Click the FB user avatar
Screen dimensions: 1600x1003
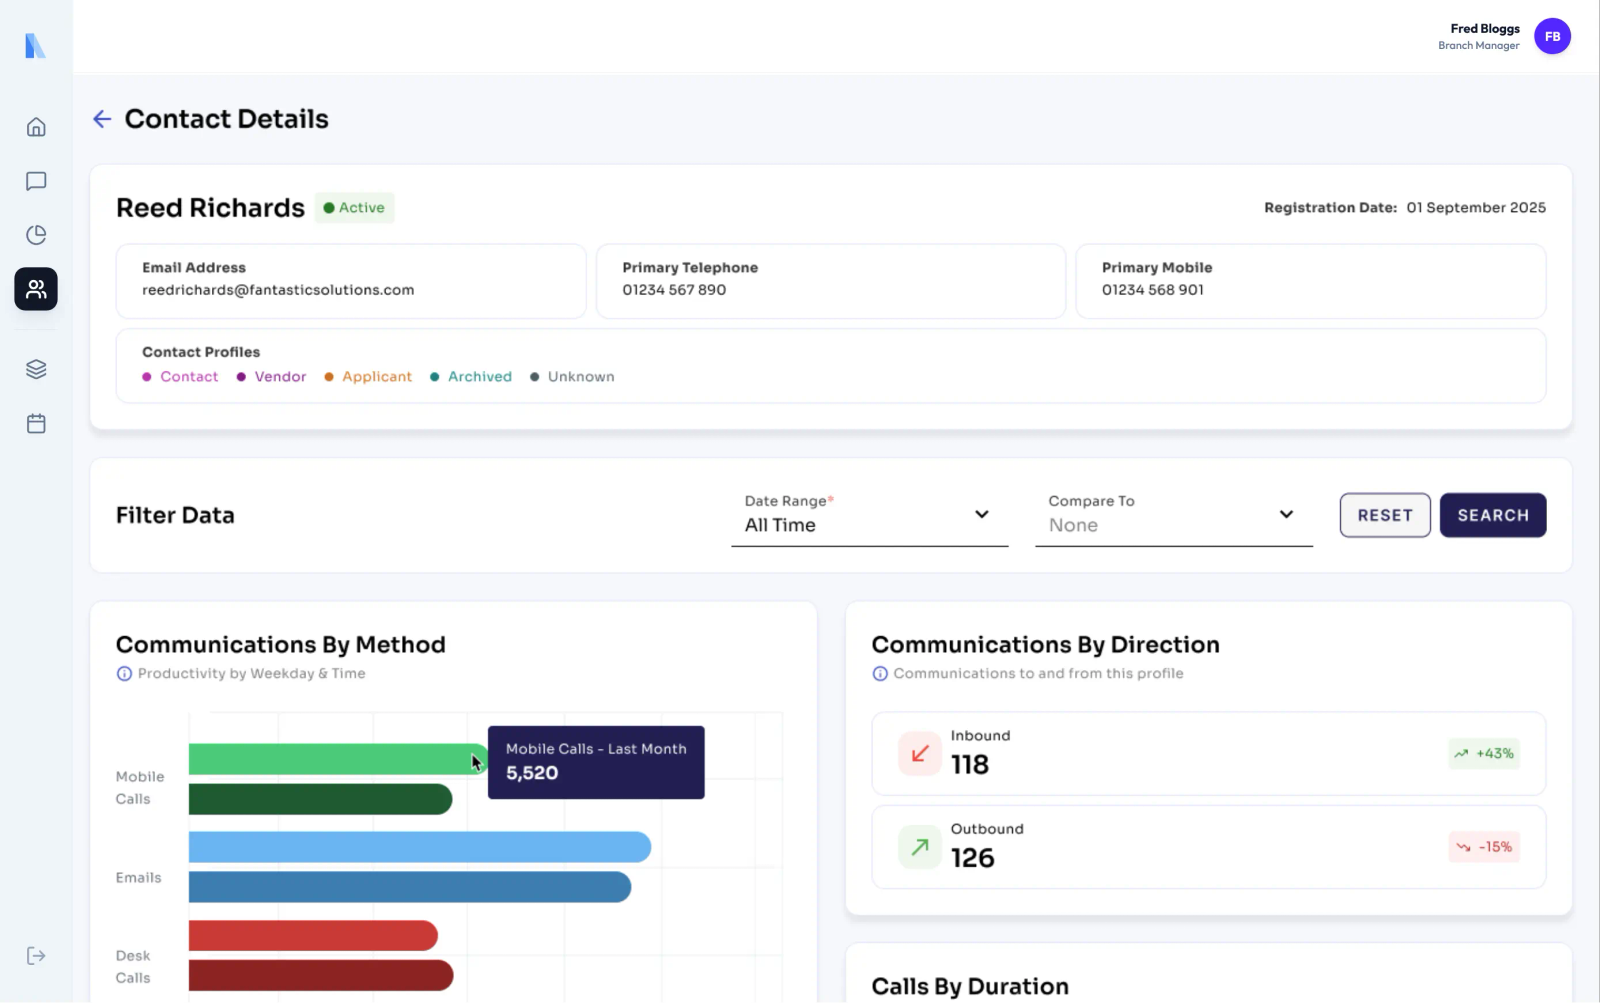1552,36
